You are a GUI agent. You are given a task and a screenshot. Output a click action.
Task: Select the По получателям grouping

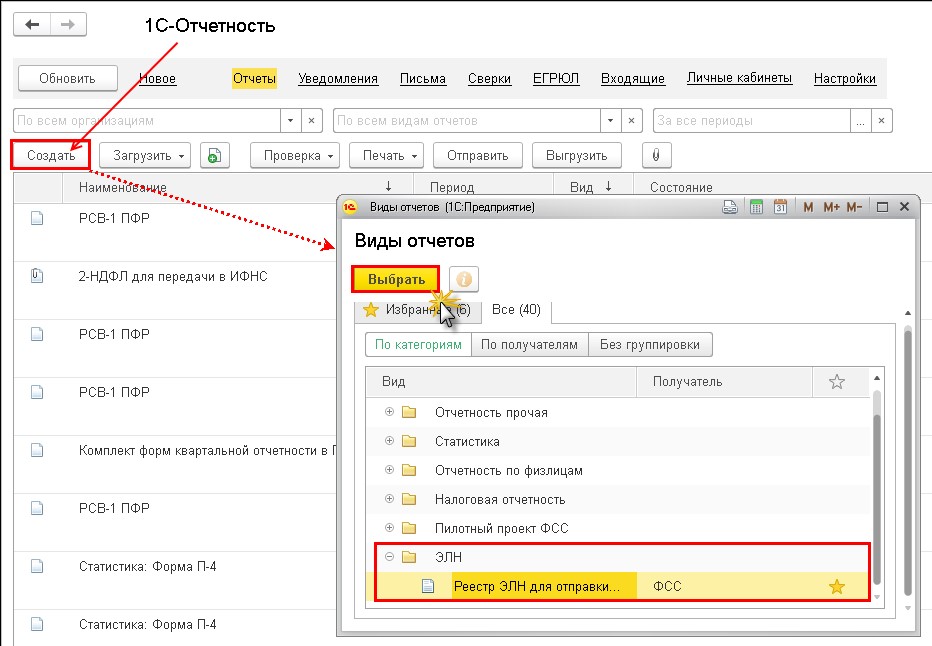click(x=529, y=345)
